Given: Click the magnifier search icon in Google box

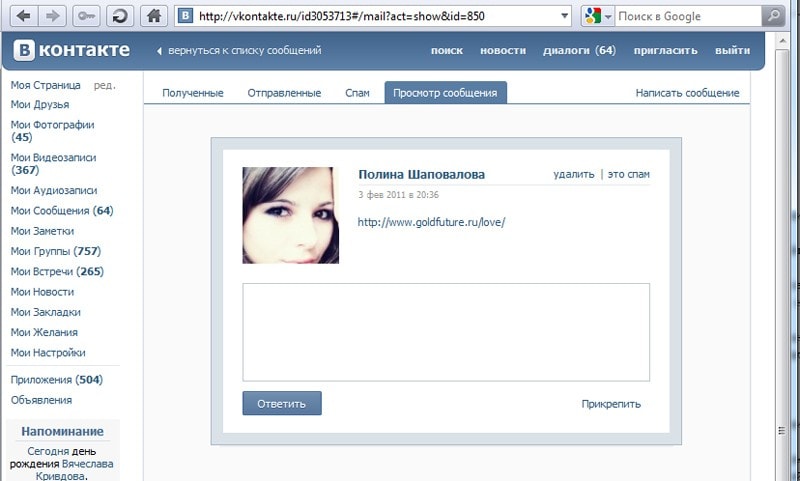Looking at the screenshot, I should pos(773,16).
